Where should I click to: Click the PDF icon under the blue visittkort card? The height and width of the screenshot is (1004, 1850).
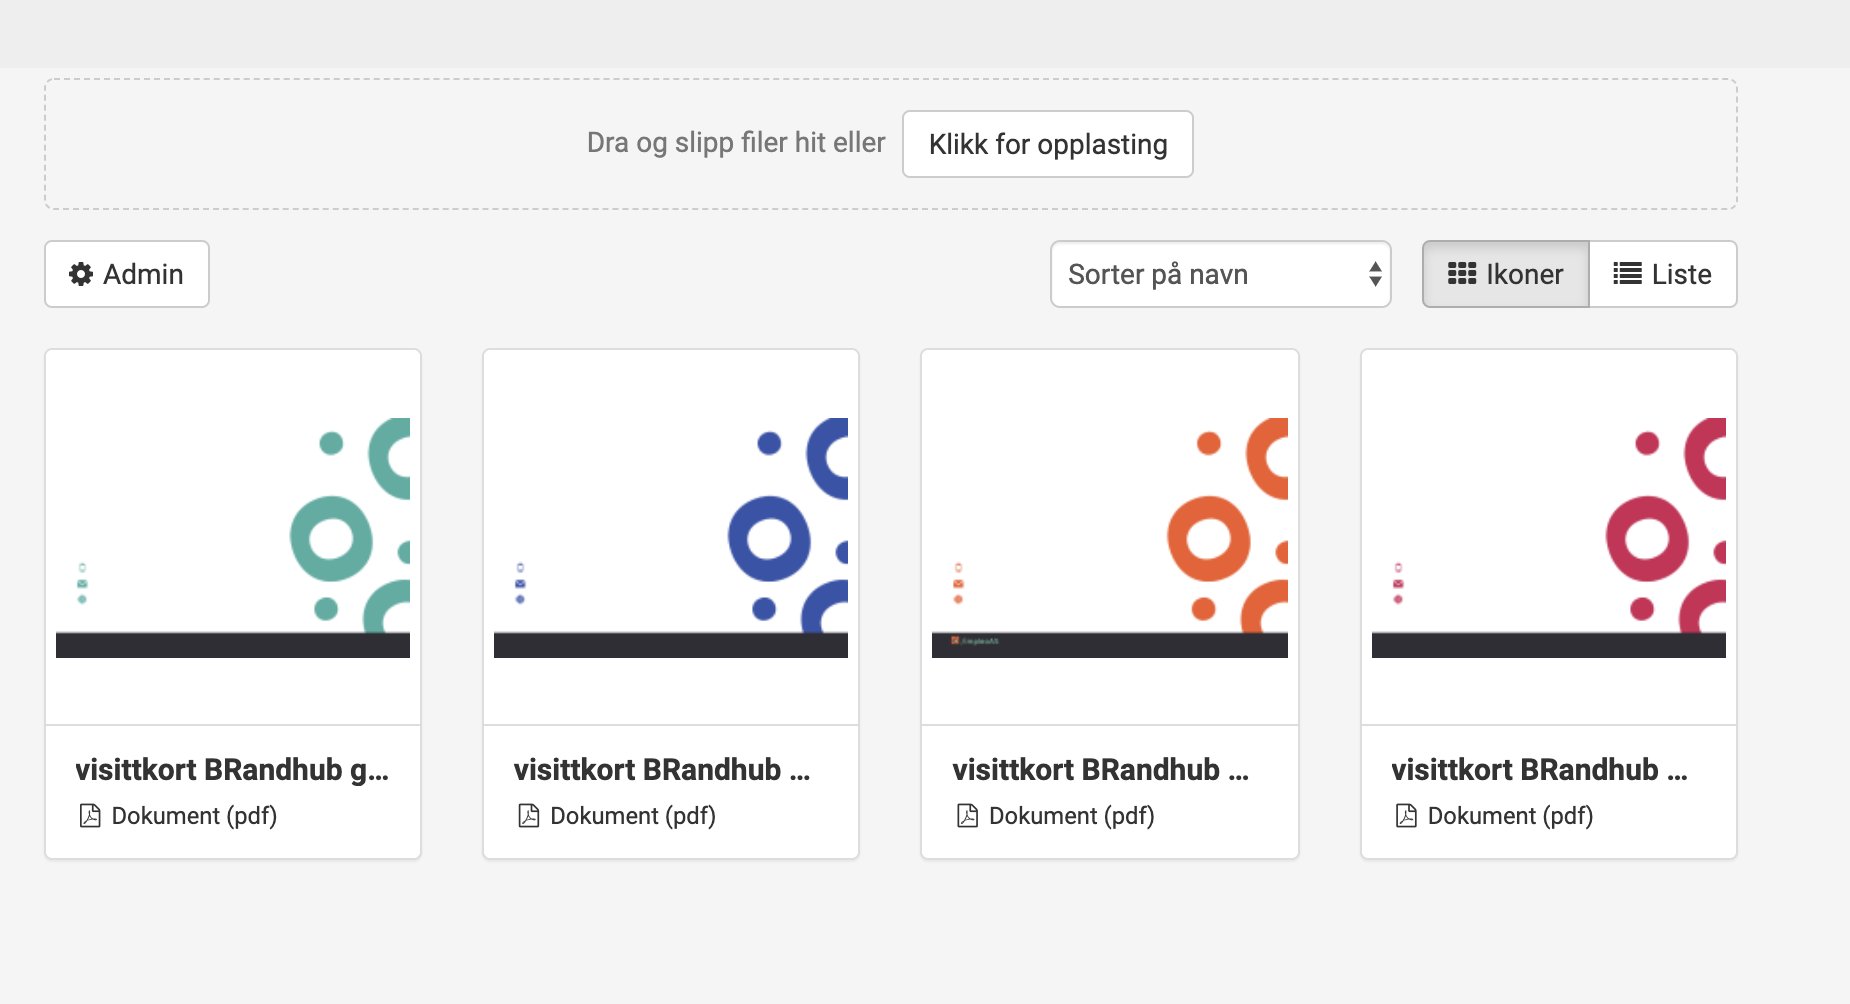(529, 816)
